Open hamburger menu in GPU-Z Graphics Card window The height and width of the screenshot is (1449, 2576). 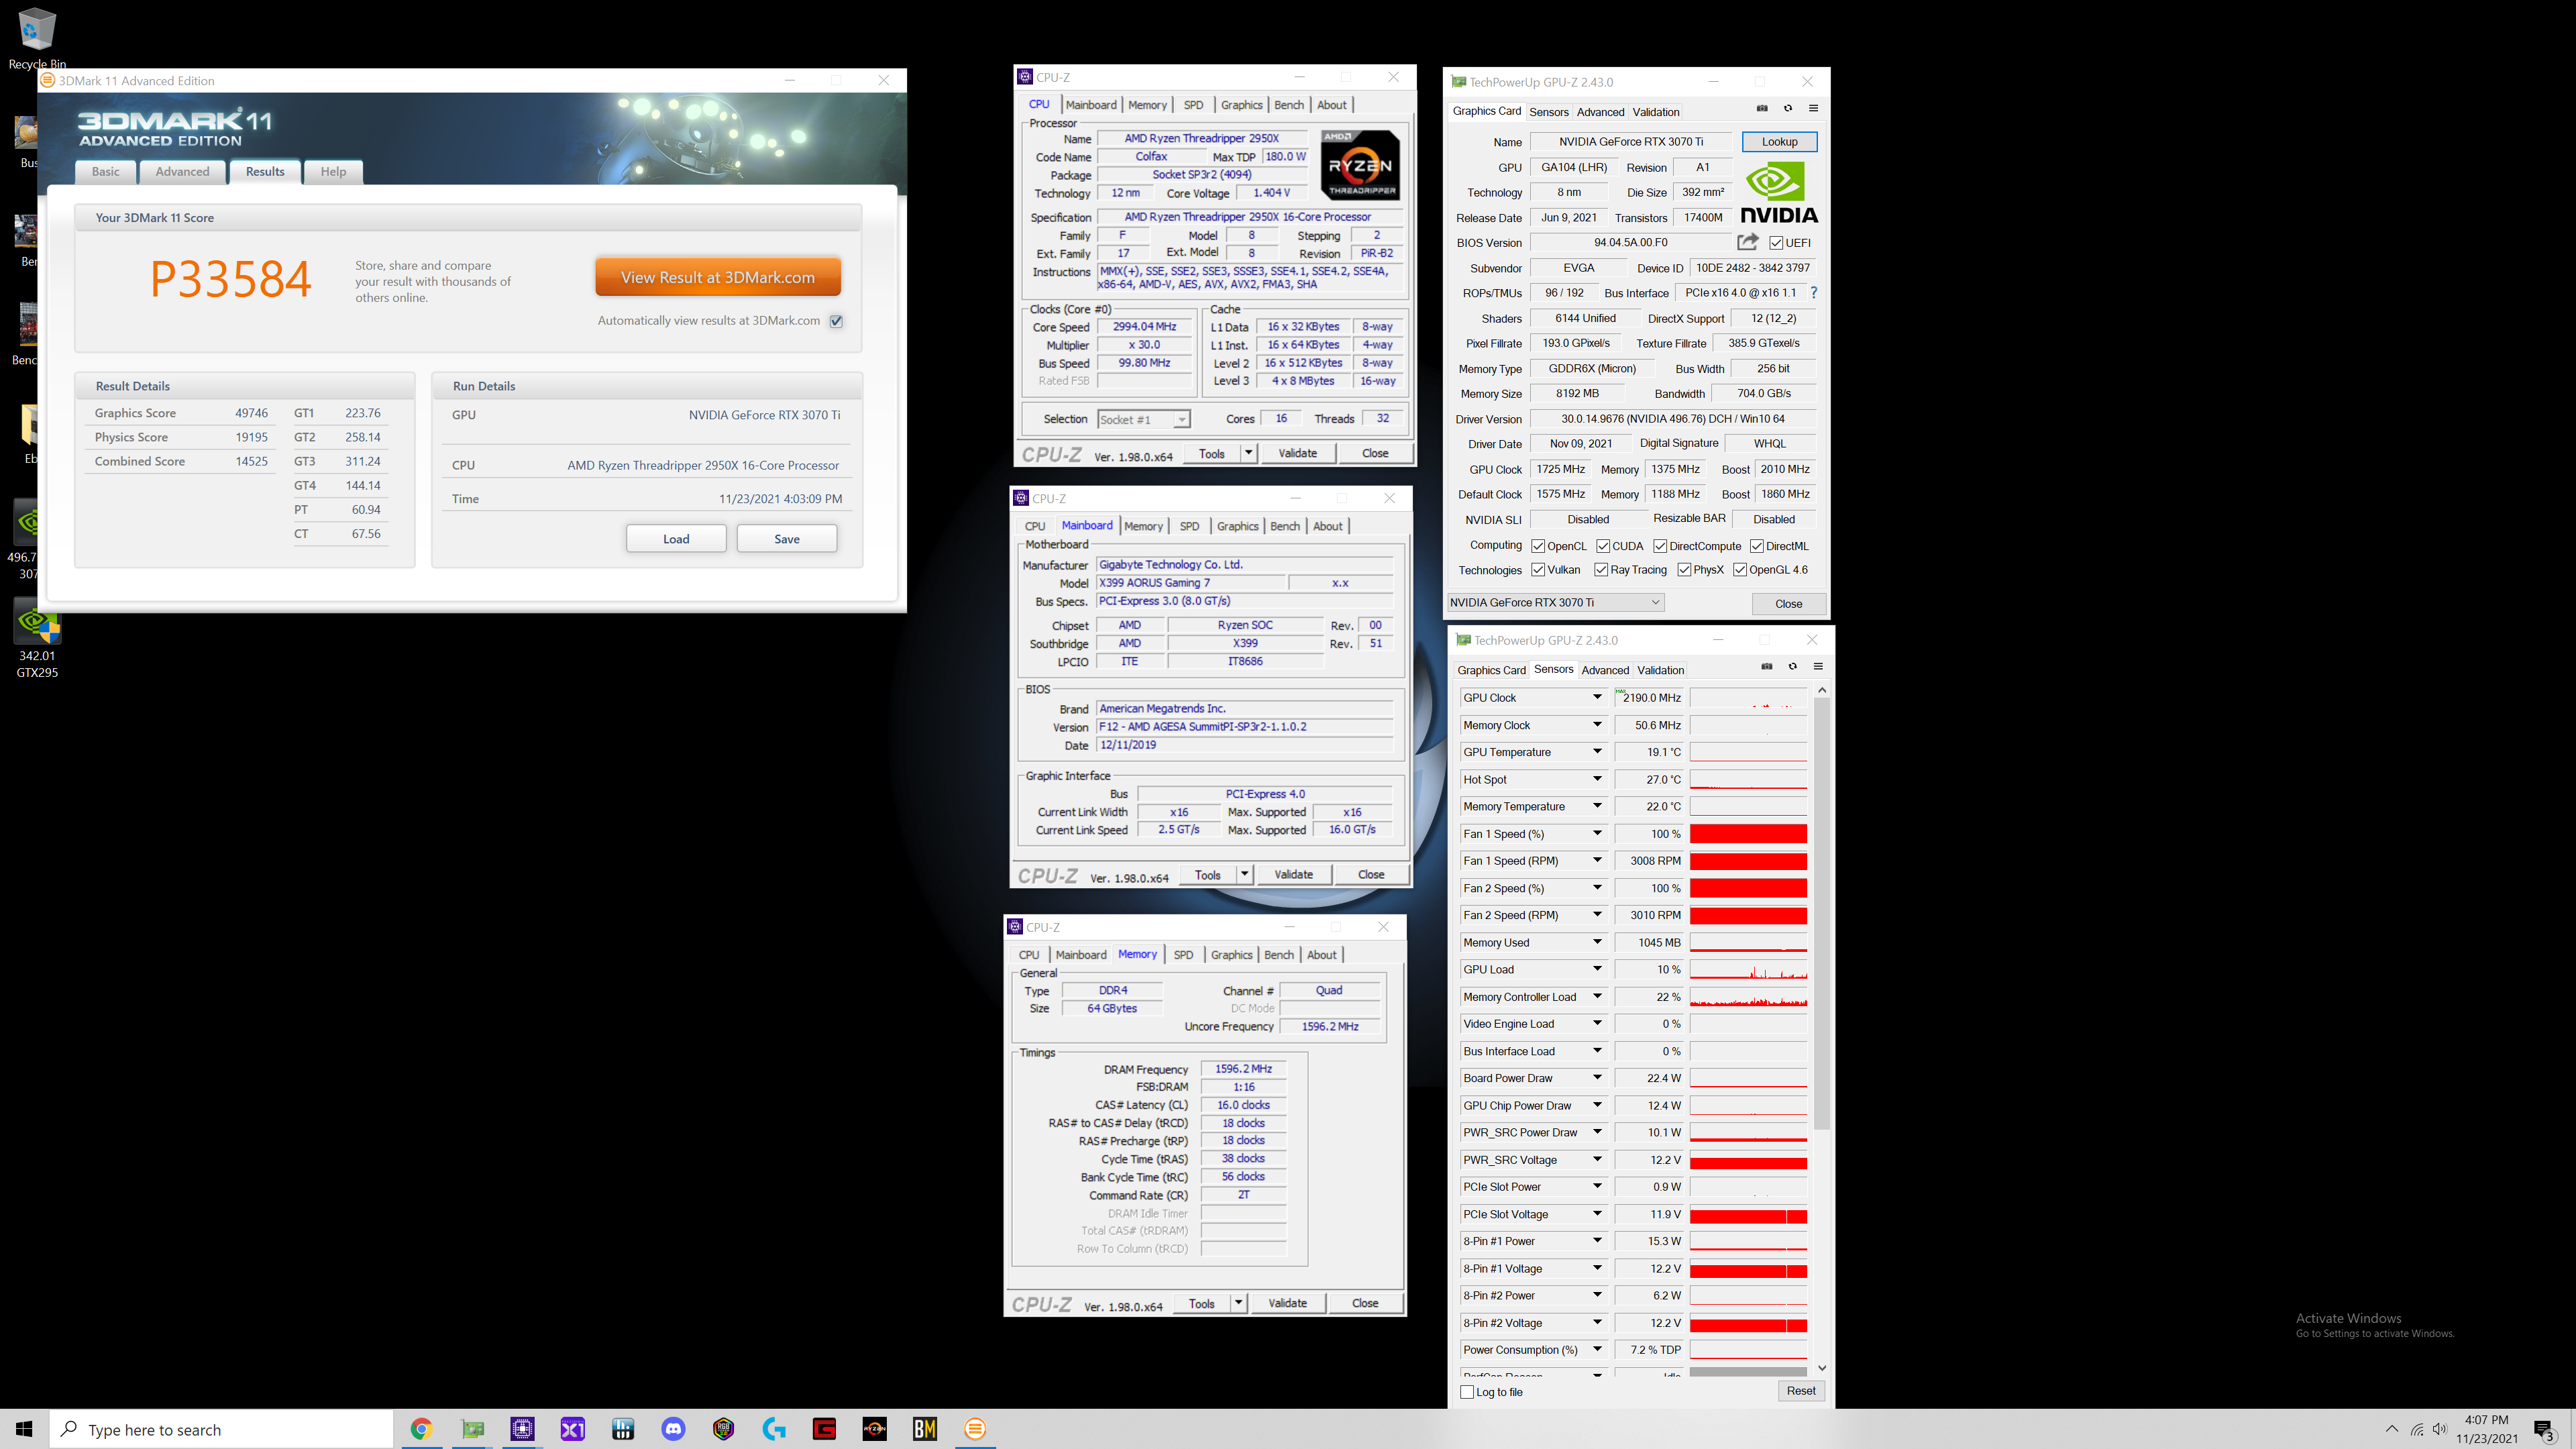(1813, 108)
